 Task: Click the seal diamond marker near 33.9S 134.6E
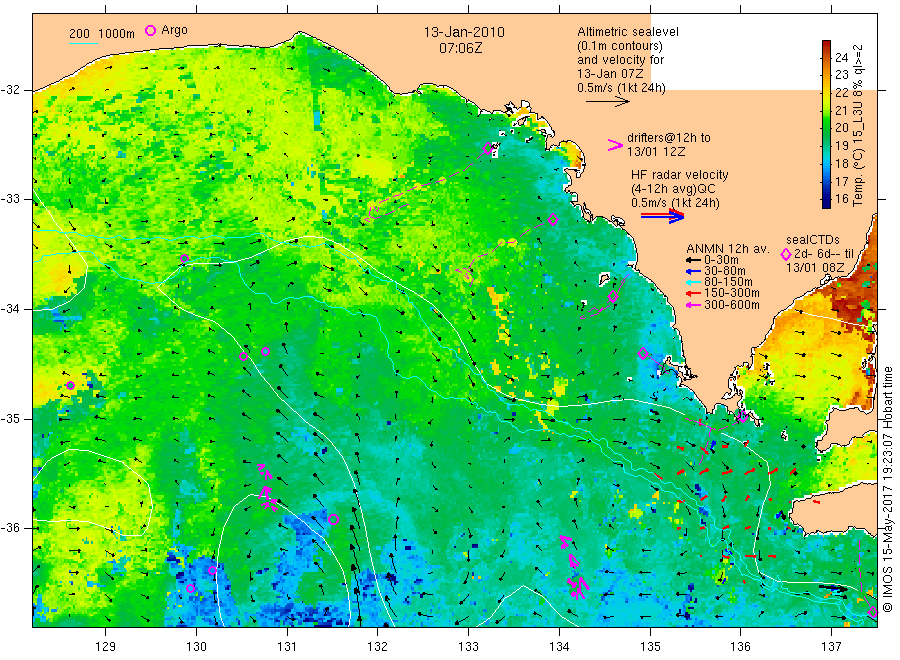click(x=613, y=297)
